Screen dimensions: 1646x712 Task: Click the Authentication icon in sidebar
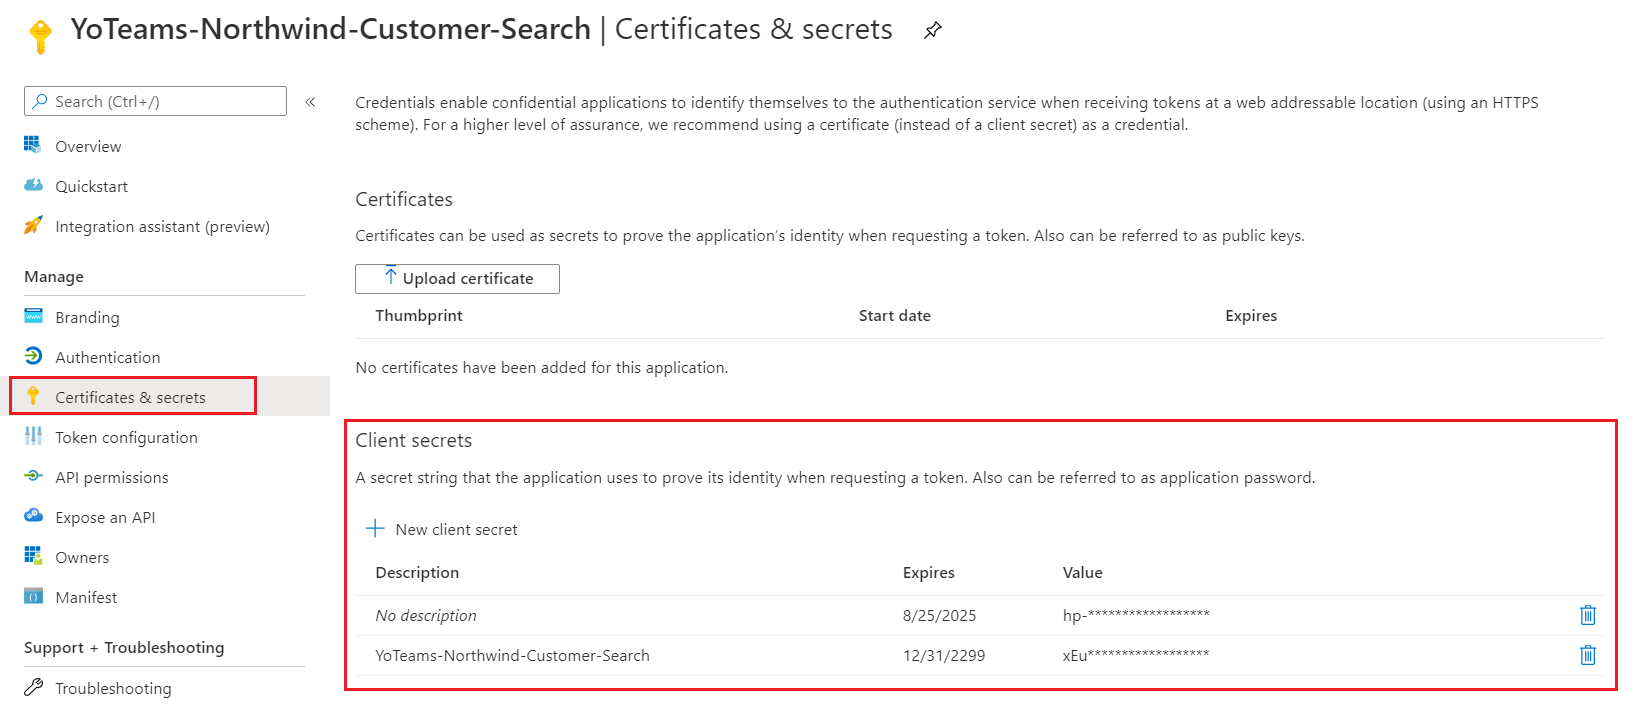click(34, 356)
